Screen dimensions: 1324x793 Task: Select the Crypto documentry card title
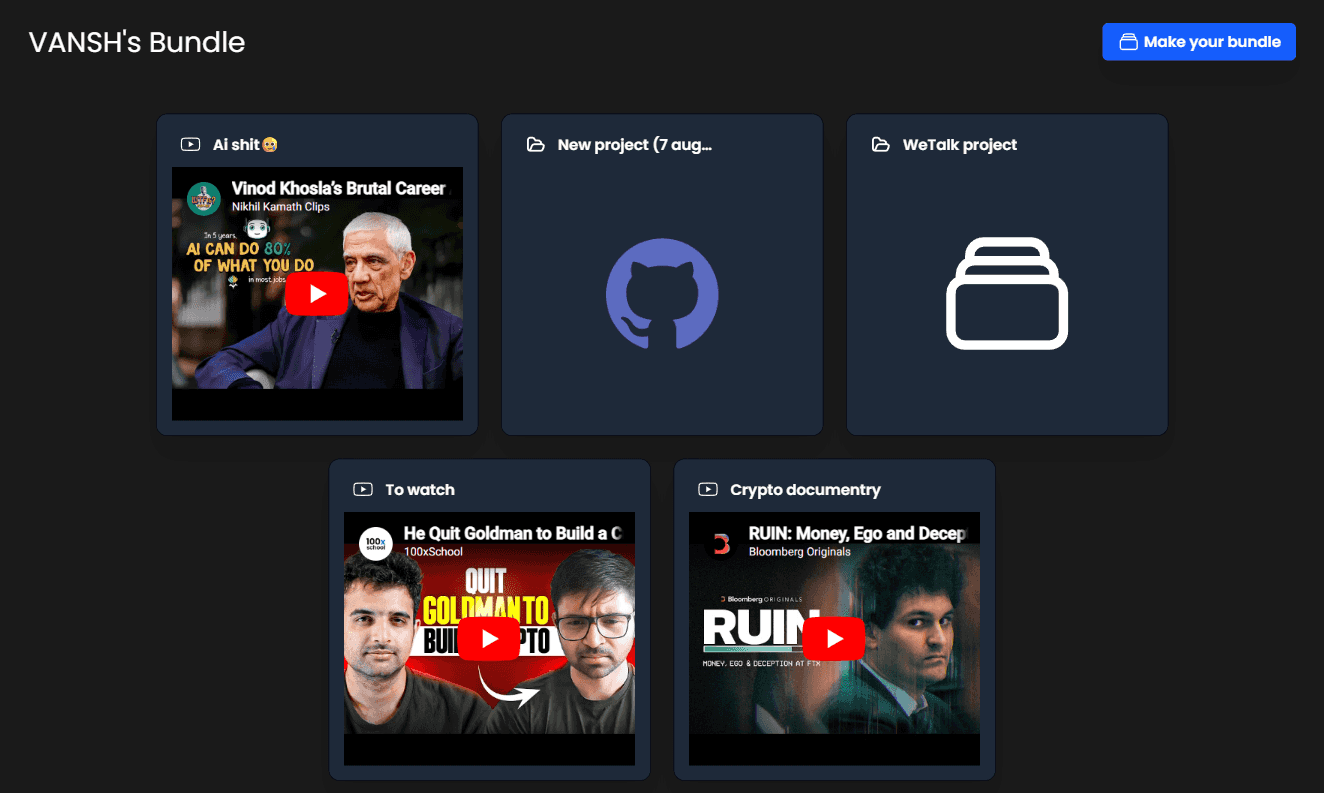pos(806,490)
